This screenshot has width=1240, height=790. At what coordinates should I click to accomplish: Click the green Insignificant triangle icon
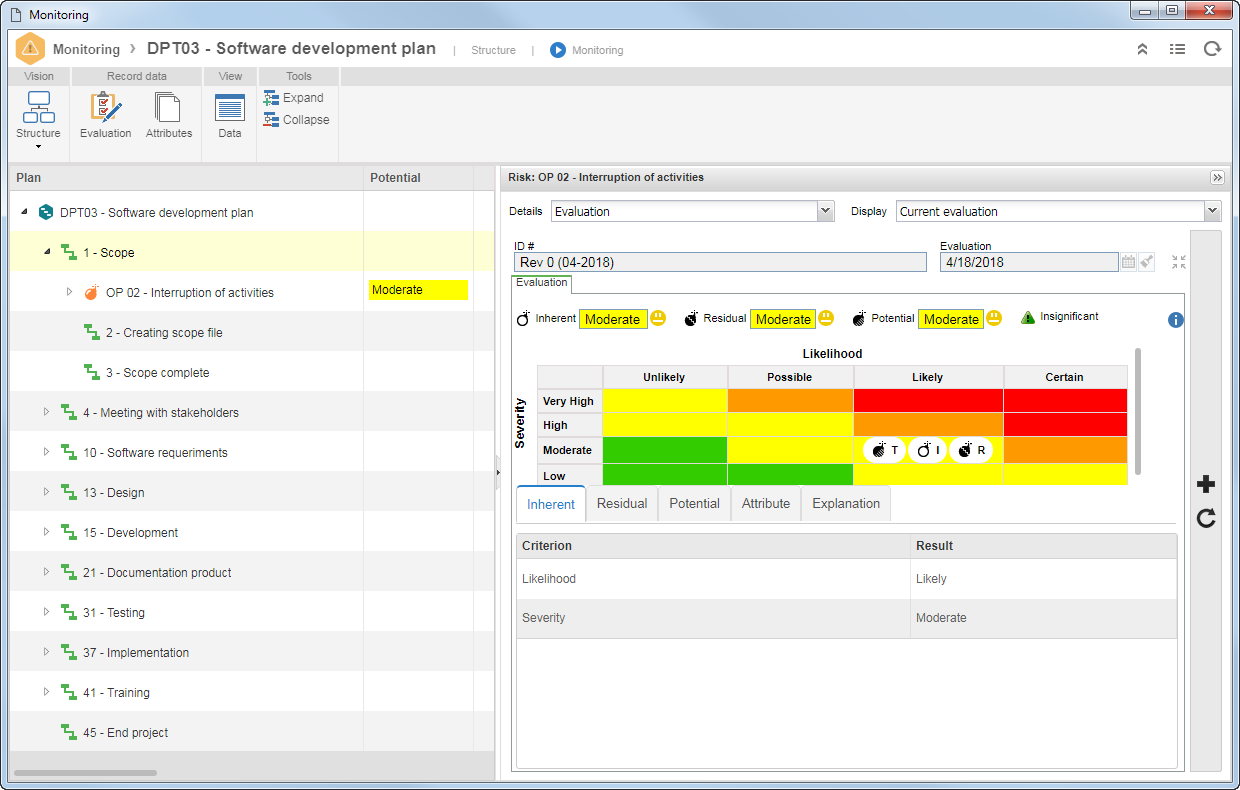click(x=1028, y=317)
